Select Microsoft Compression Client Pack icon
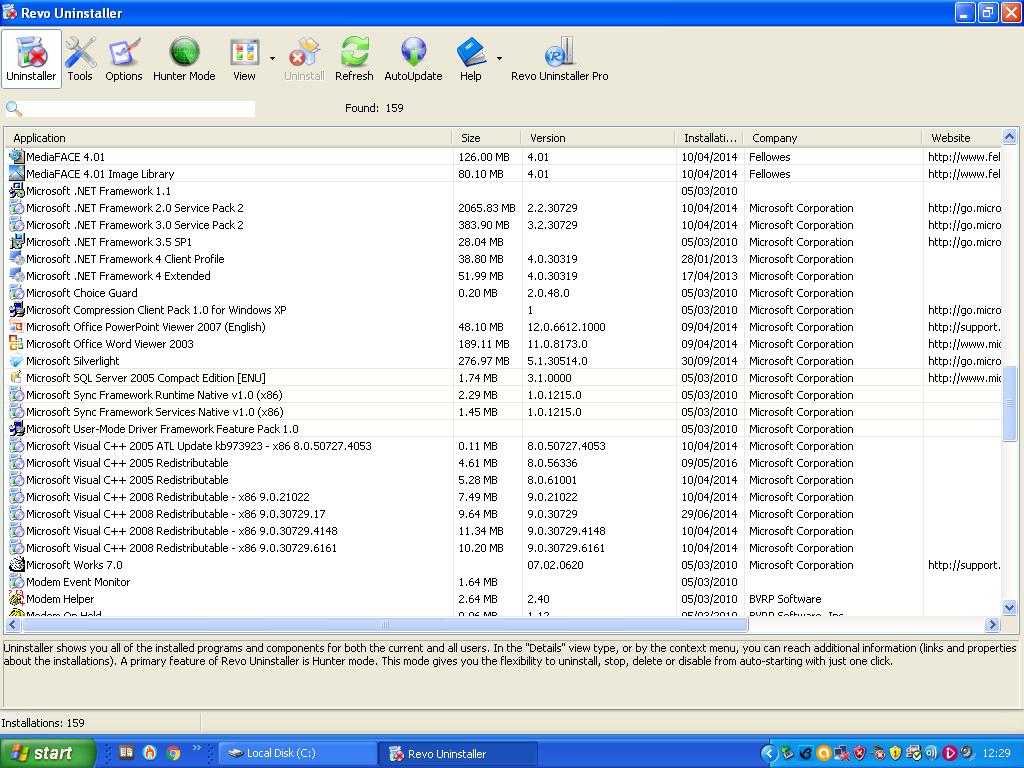Viewport: 1024px width, 768px height. tap(16, 310)
